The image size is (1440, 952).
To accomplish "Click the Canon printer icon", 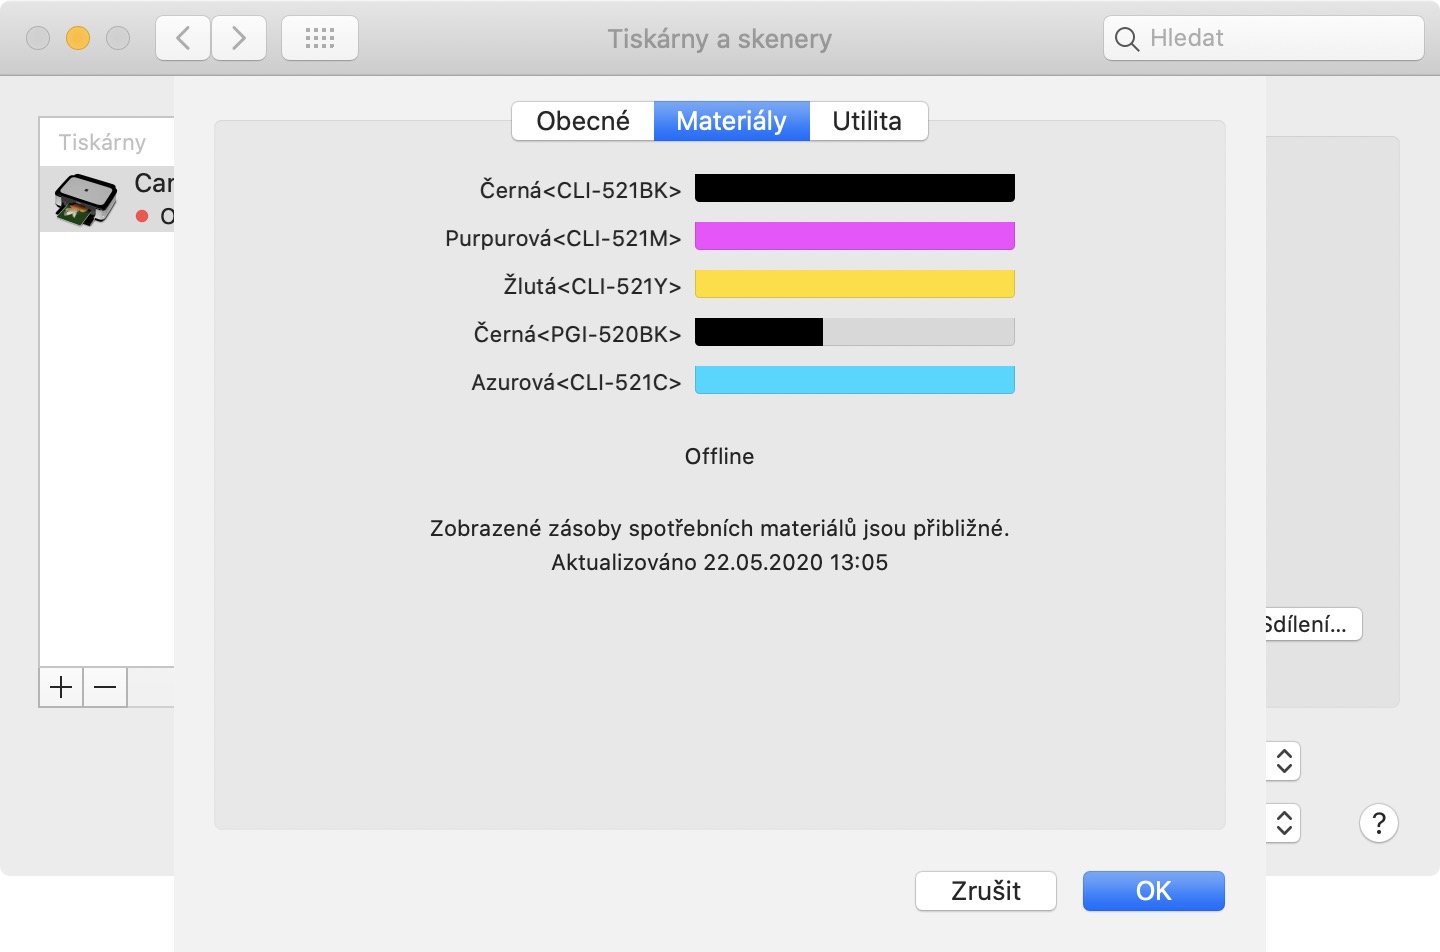I will [x=85, y=199].
